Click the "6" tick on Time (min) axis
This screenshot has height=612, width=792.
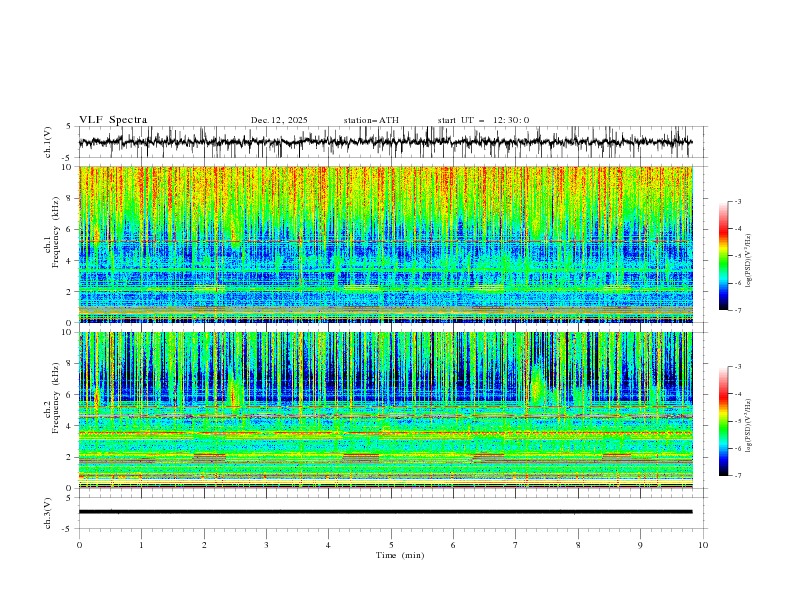pos(453,545)
